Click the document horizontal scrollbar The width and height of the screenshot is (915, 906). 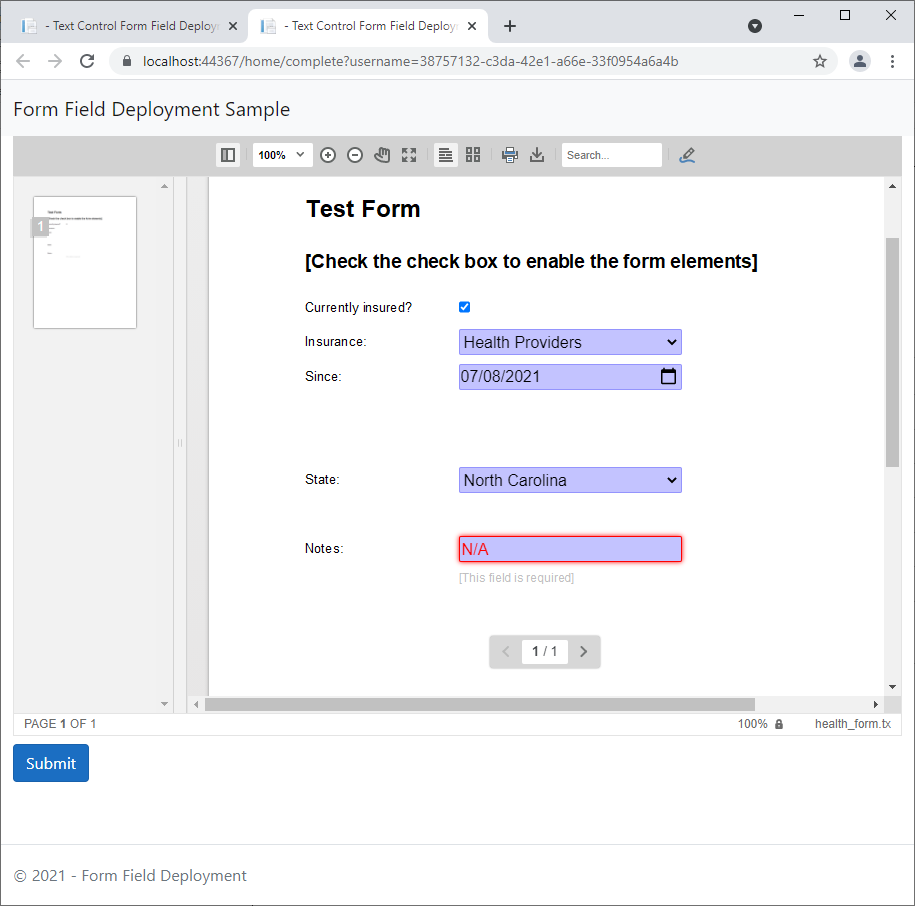point(480,704)
